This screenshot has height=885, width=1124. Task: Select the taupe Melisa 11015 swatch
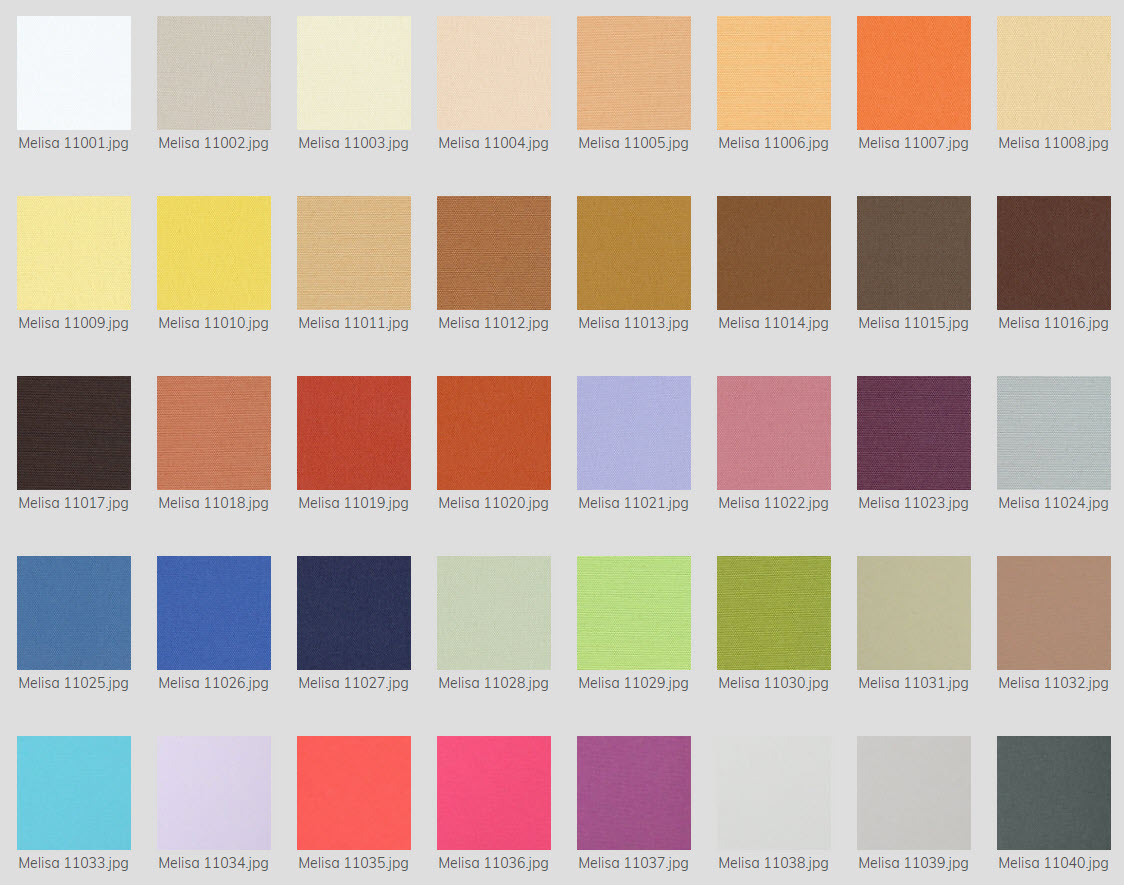[x=914, y=253]
